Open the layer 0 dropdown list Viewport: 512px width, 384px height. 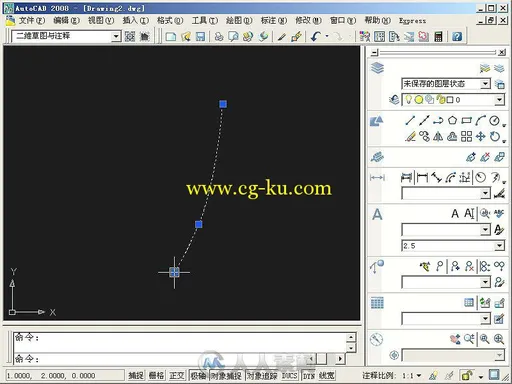[x=499, y=100]
